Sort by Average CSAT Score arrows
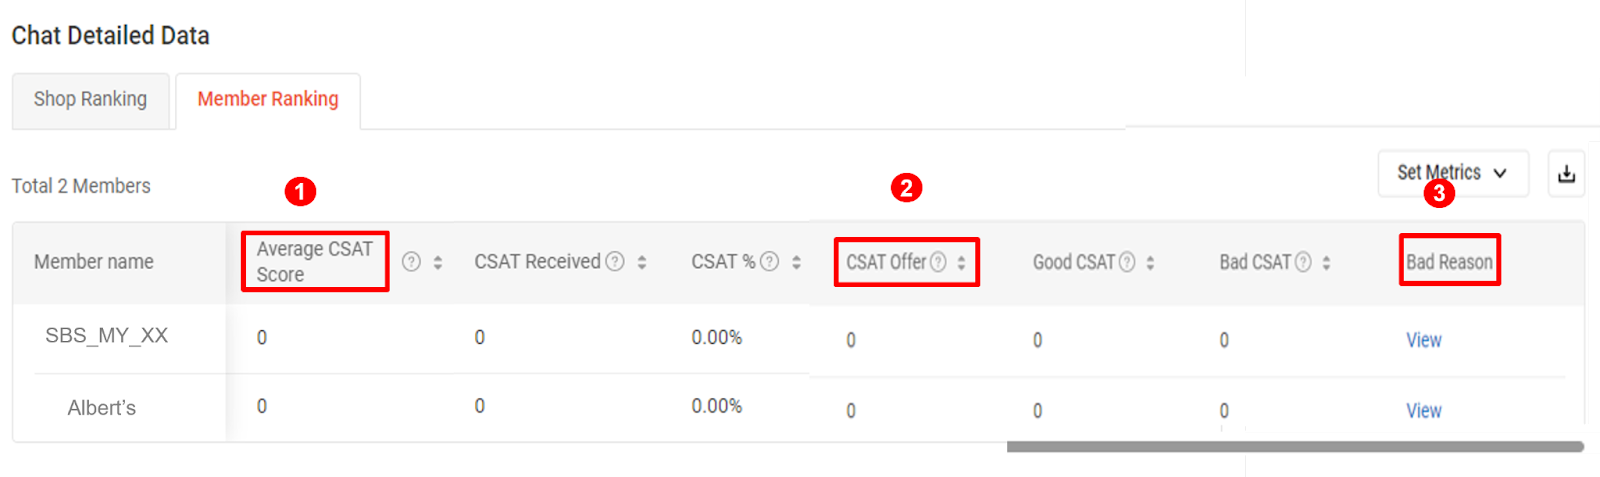Image resolution: width=1600 pixels, height=477 pixels. (x=438, y=262)
